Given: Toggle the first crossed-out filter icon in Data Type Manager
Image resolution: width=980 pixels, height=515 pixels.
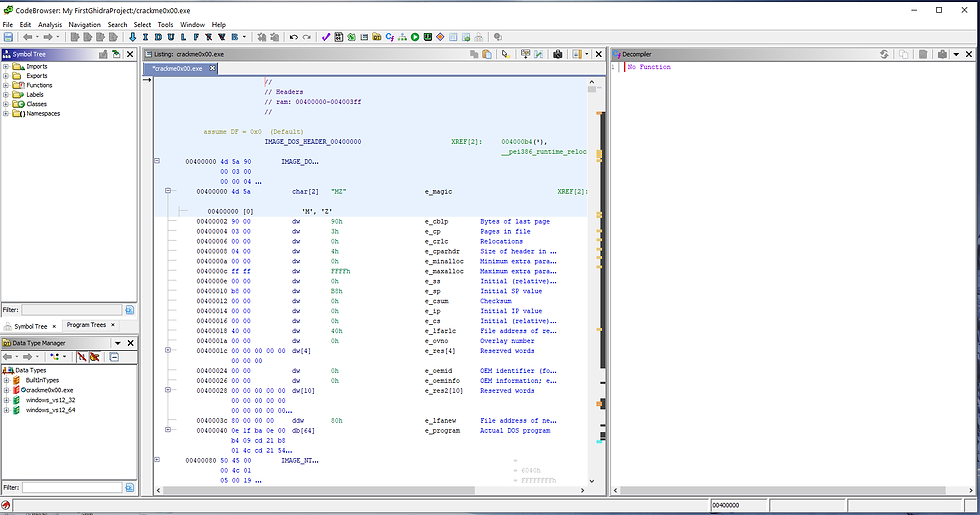Looking at the screenshot, I should tap(82, 357).
